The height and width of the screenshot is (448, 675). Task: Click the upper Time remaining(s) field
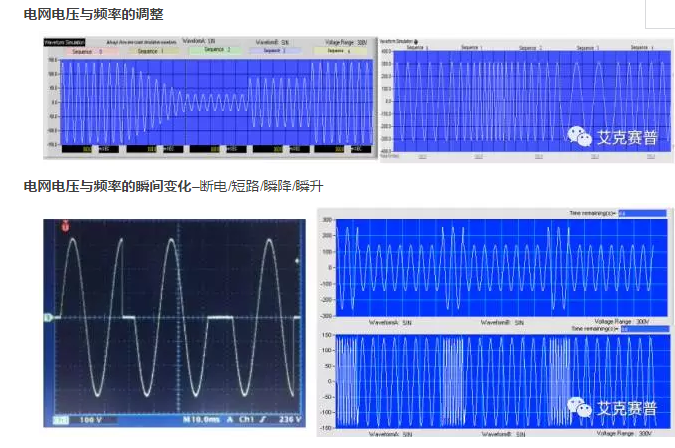pos(640,213)
